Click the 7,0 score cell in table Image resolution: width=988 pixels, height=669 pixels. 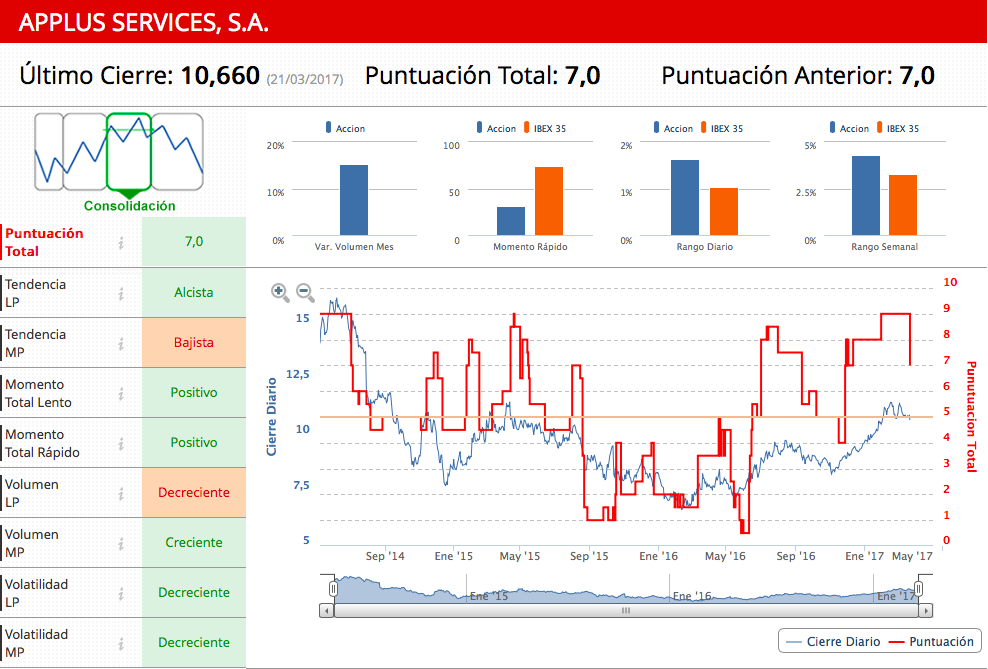point(194,241)
